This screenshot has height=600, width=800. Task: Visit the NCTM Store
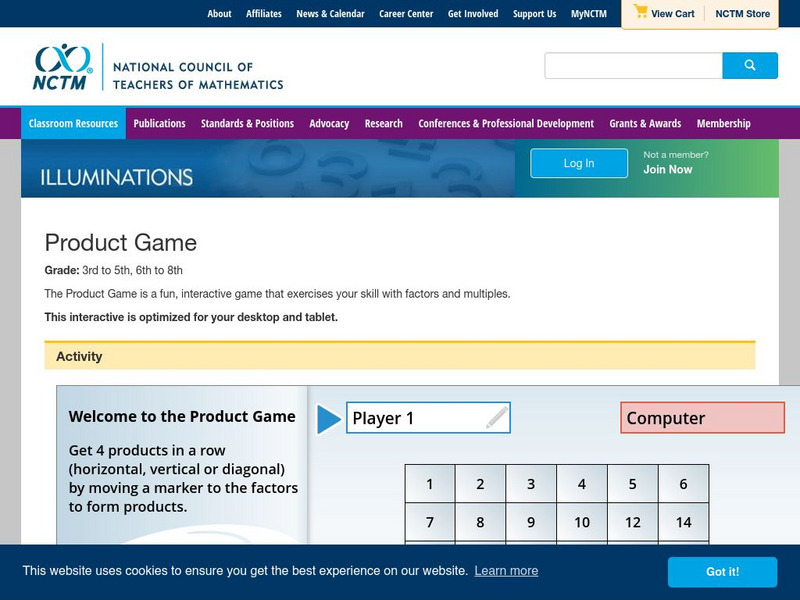(x=742, y=14)
